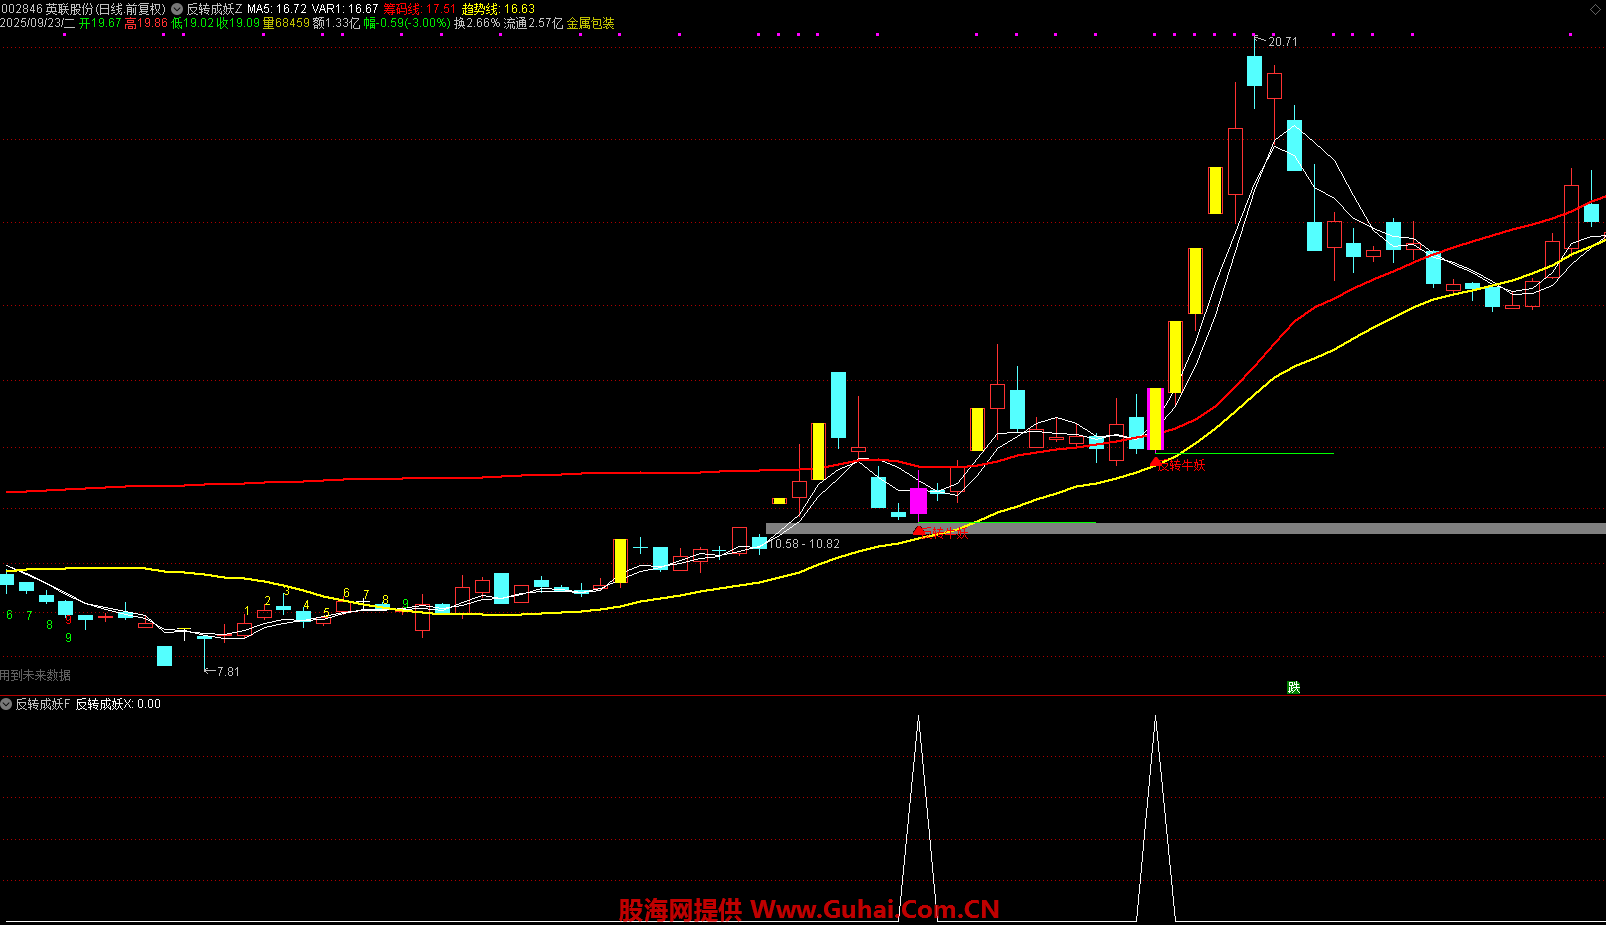Click the 用到未来数据 warning text

pyautogui.click(x=36, y=676)
